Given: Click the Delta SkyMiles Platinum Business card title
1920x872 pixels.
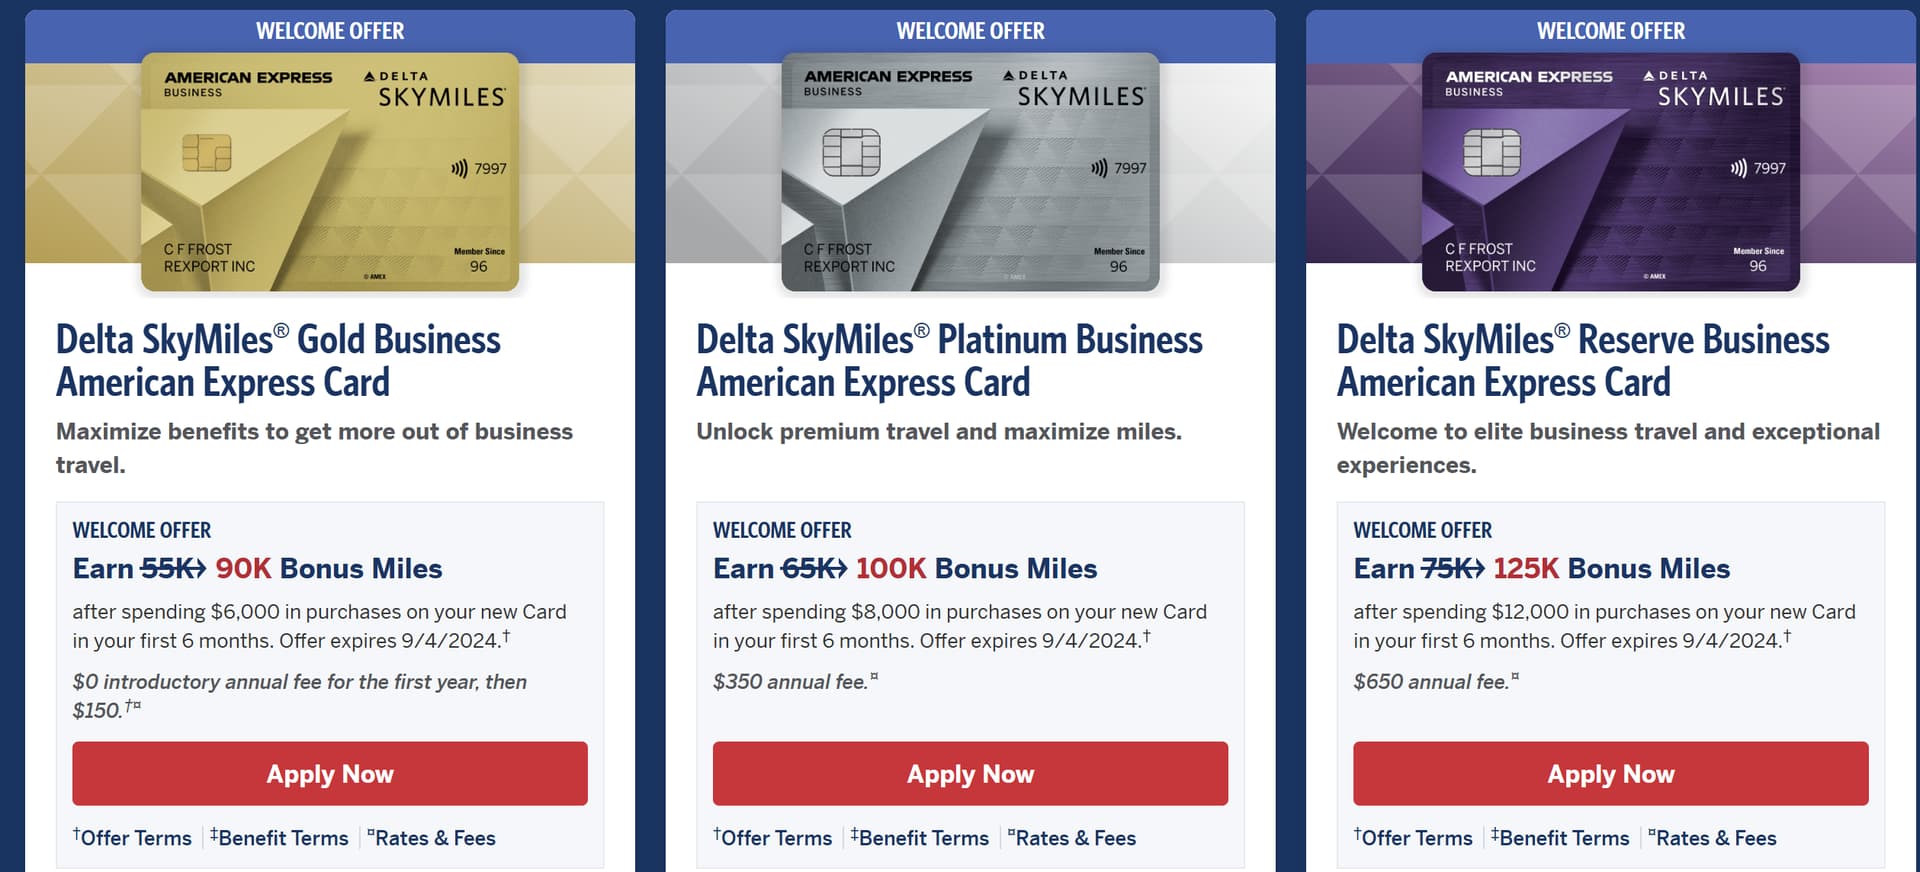Looking at the screenshot, I should pyautogui.click(x=948, y=361).
